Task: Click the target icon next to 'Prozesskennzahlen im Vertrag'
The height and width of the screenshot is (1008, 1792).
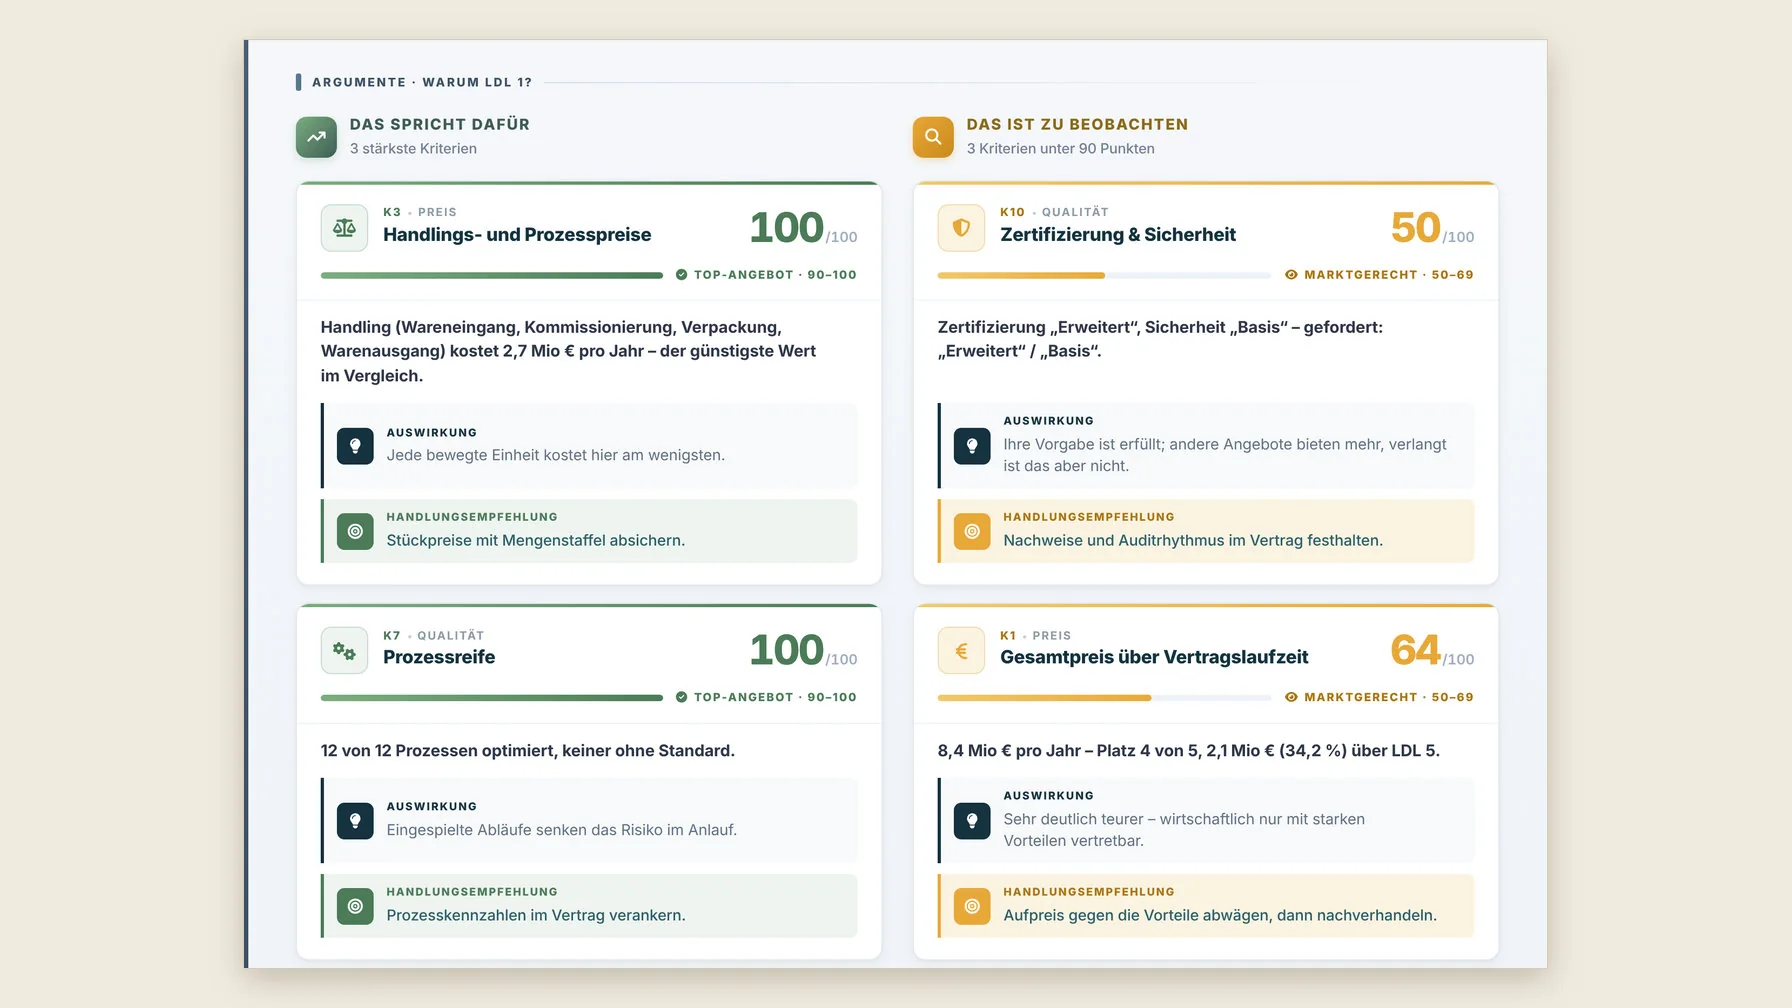Action: 355,906
